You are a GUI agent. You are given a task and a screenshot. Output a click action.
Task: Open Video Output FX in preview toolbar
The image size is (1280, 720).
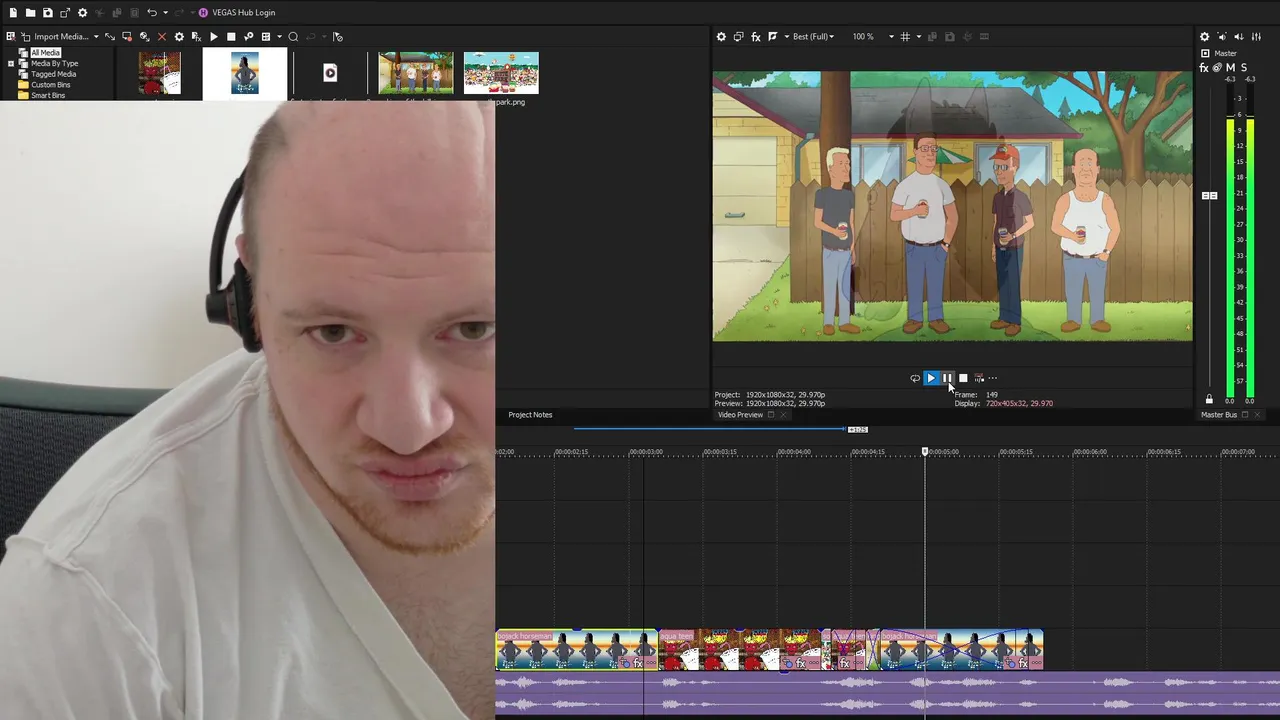click(x=756, y=37)
